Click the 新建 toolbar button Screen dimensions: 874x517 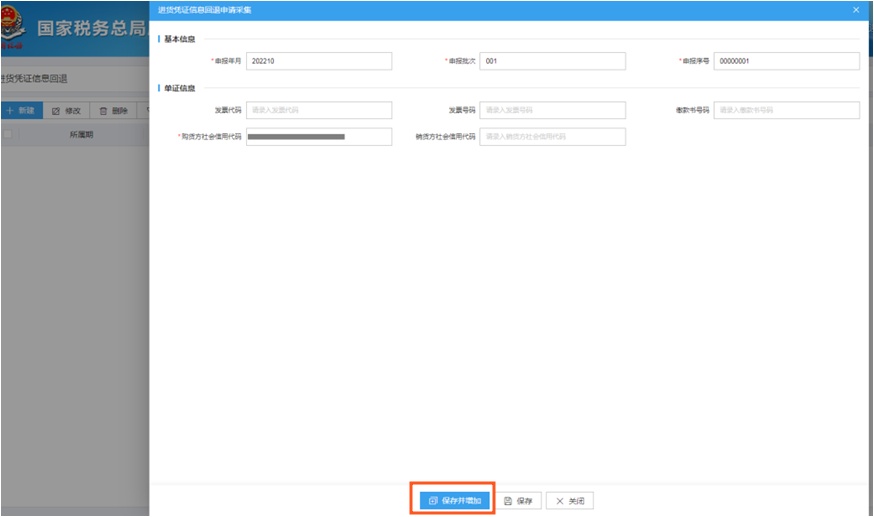click(x=21, y=110)
